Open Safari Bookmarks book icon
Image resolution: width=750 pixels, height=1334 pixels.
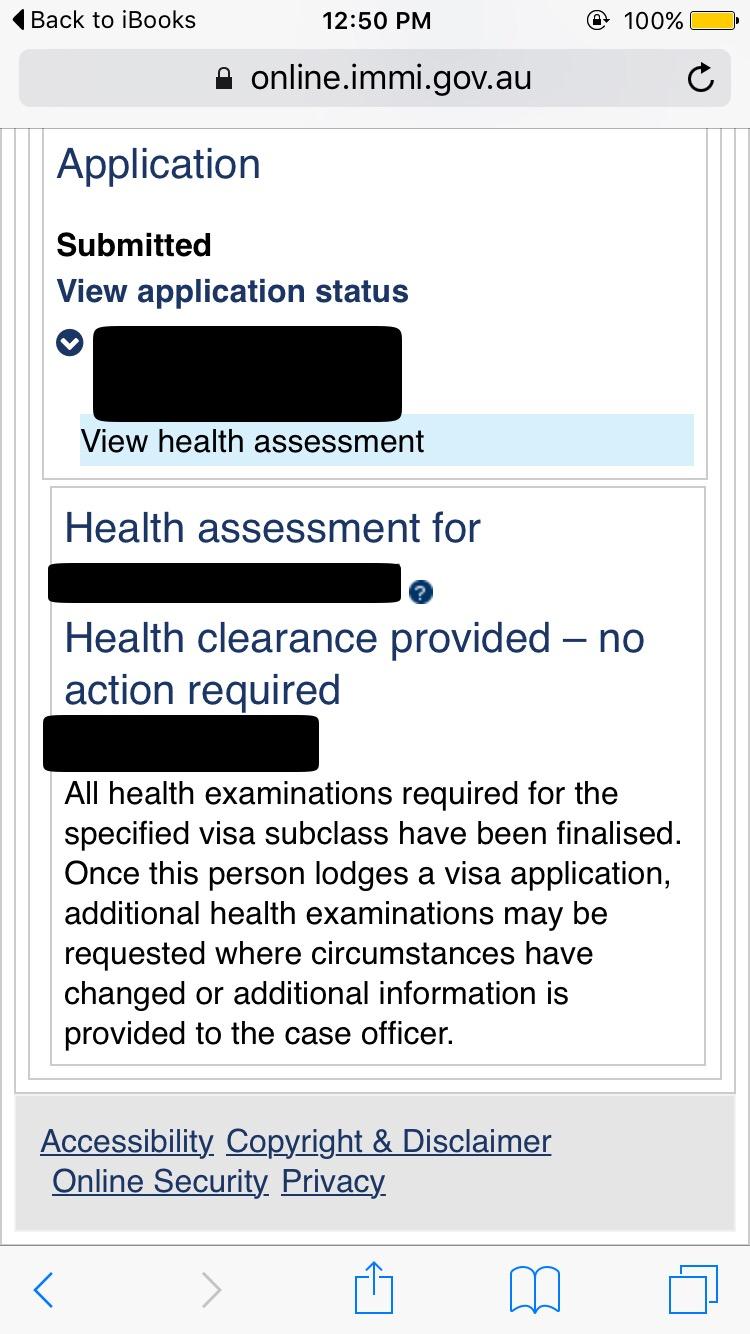click(535, 1290)
